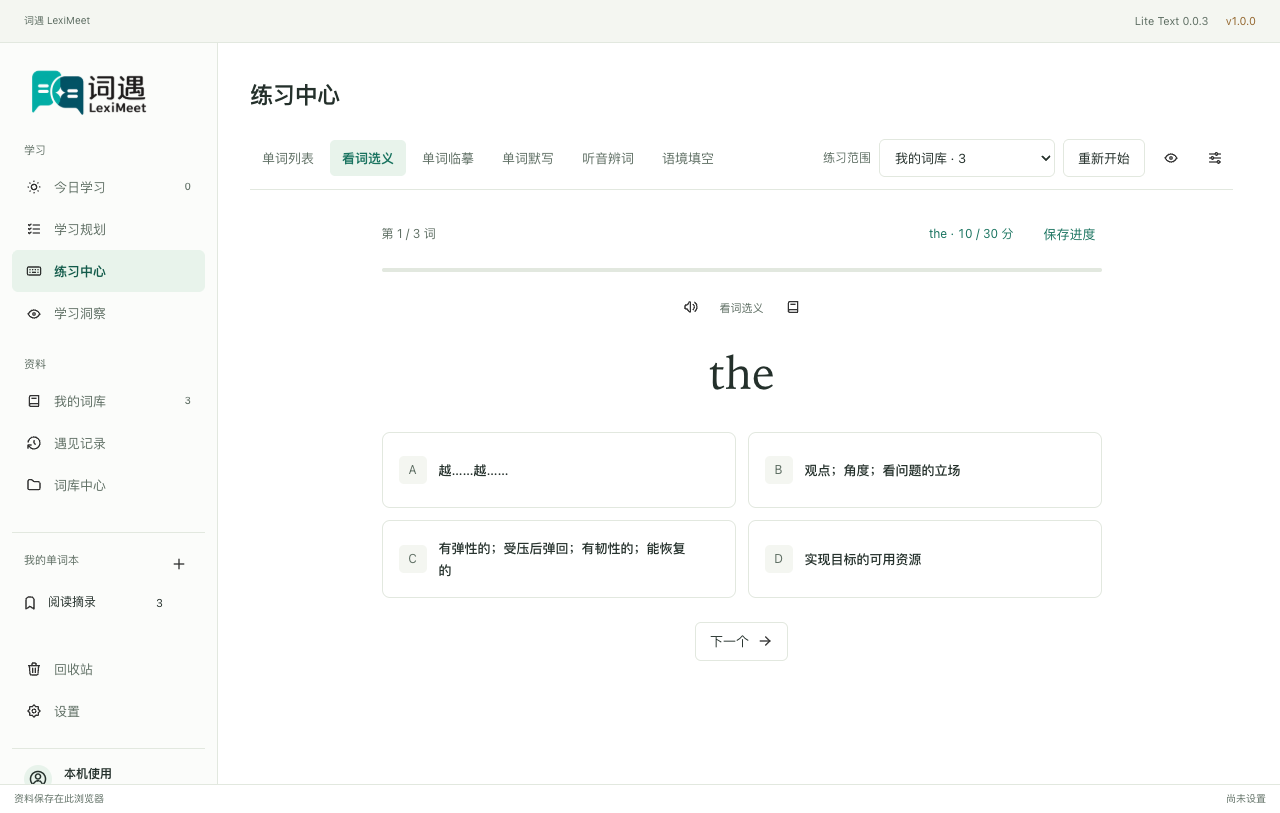Open practice settings sliders icon
Image resolution: width=1280 pixels, height=813 pixels.
[x=1215, y=158]
